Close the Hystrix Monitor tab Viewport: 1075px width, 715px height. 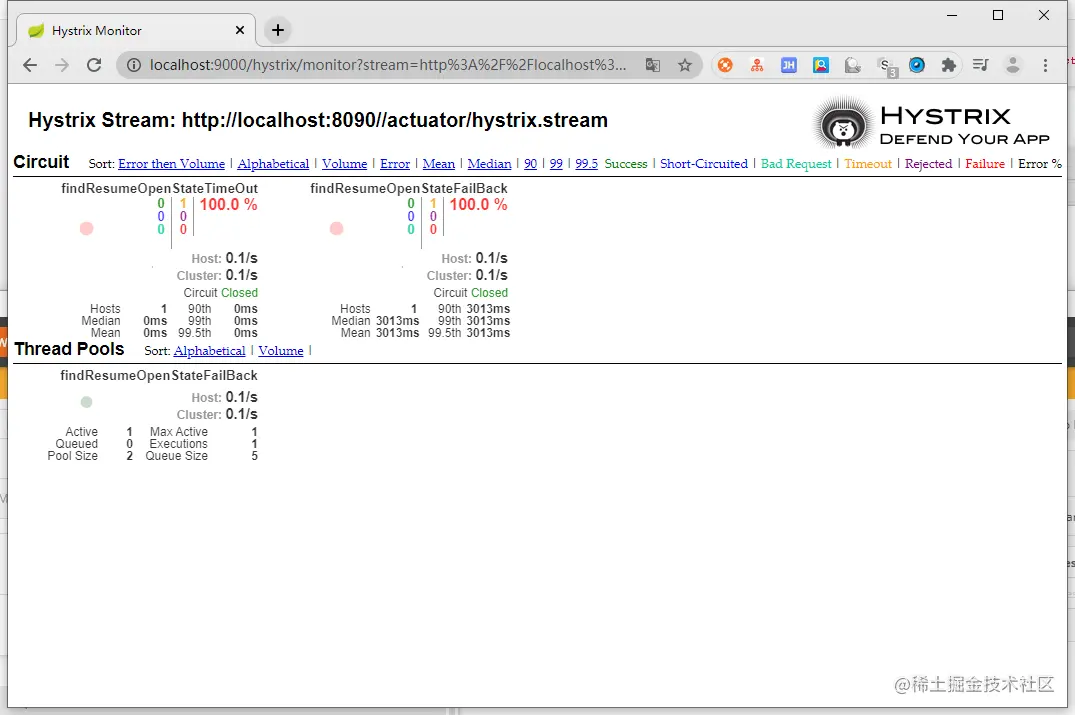coord(239,30)
